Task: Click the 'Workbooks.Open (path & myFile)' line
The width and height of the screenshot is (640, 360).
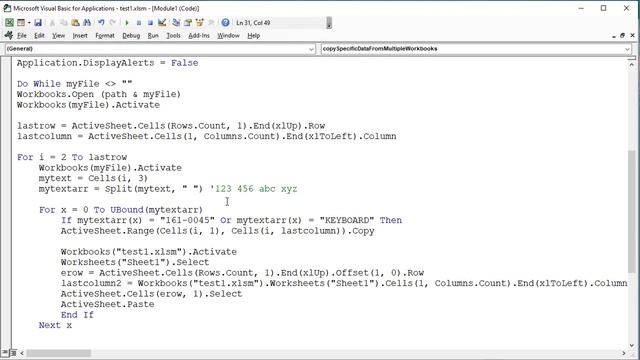Action: 99,94
